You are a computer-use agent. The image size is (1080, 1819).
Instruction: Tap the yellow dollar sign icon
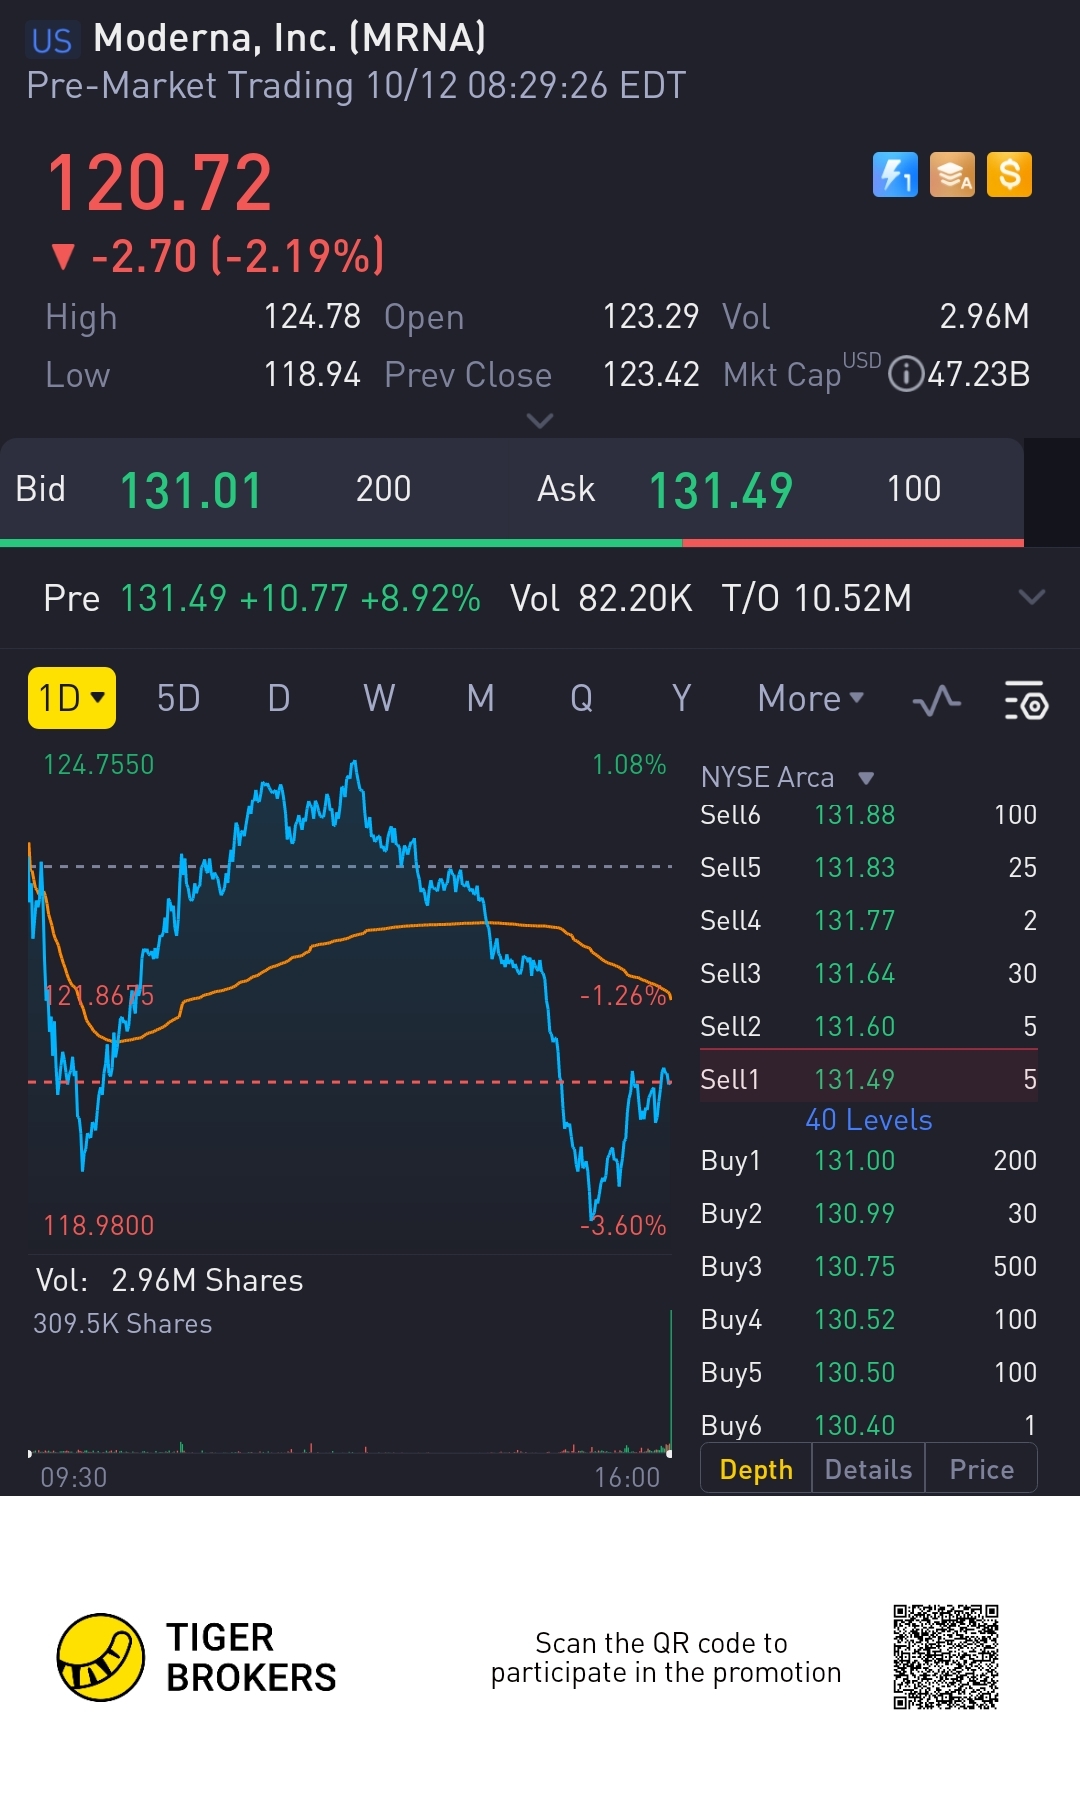tap(1009, 175)
